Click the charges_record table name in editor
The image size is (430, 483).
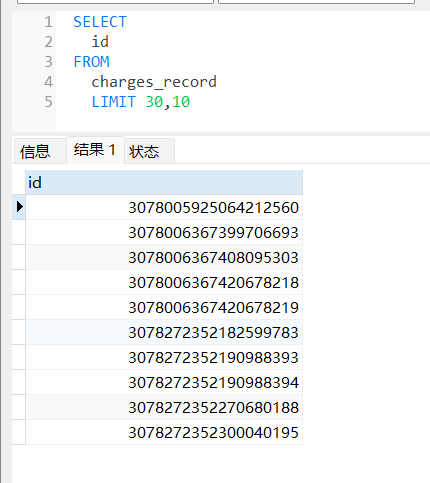tap(154, 82)
